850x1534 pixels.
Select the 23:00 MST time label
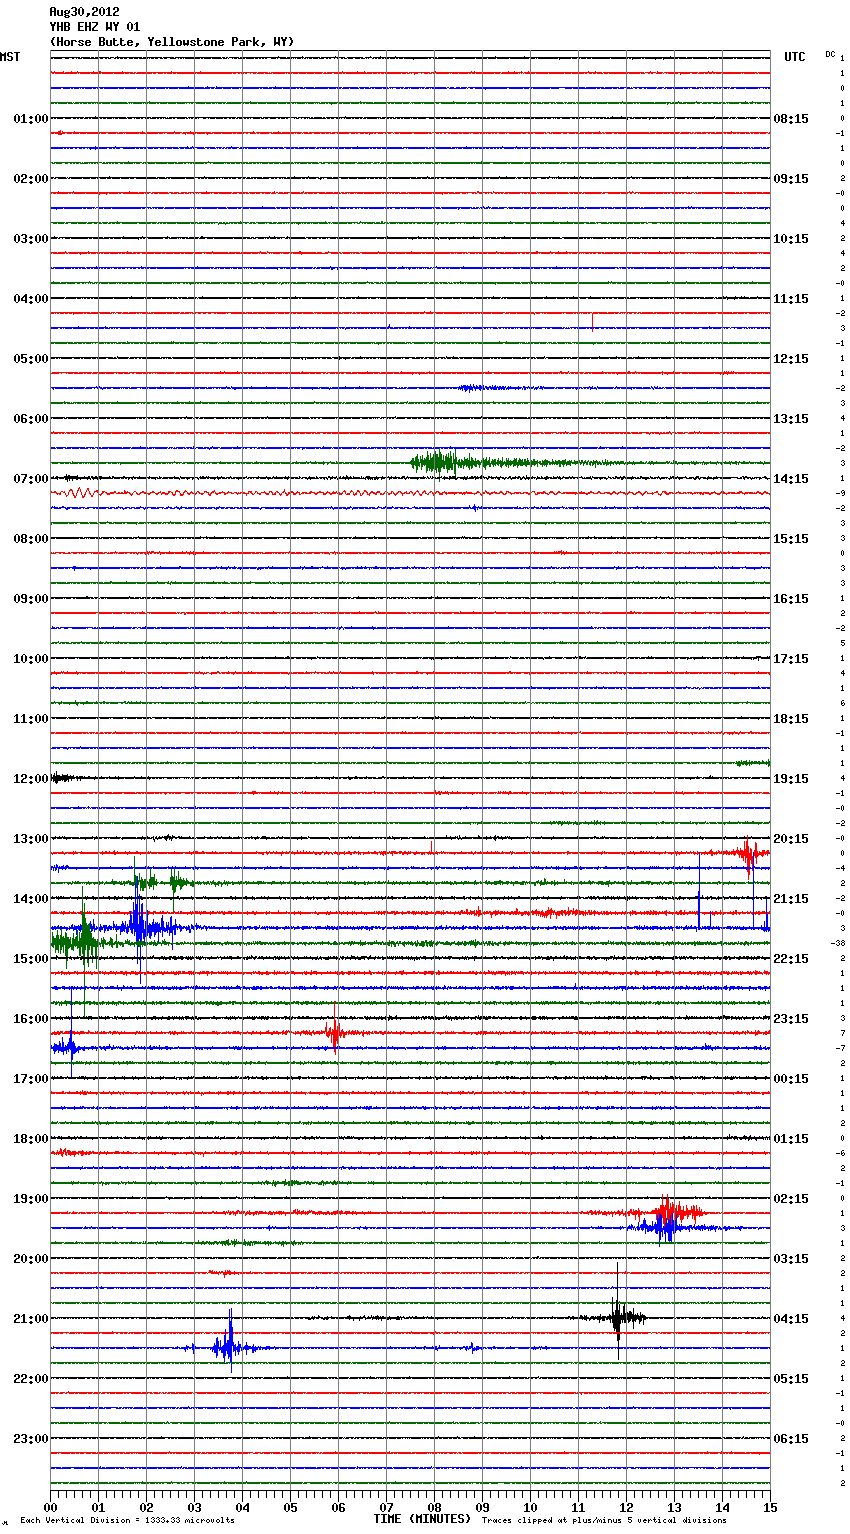[31, 1439]
